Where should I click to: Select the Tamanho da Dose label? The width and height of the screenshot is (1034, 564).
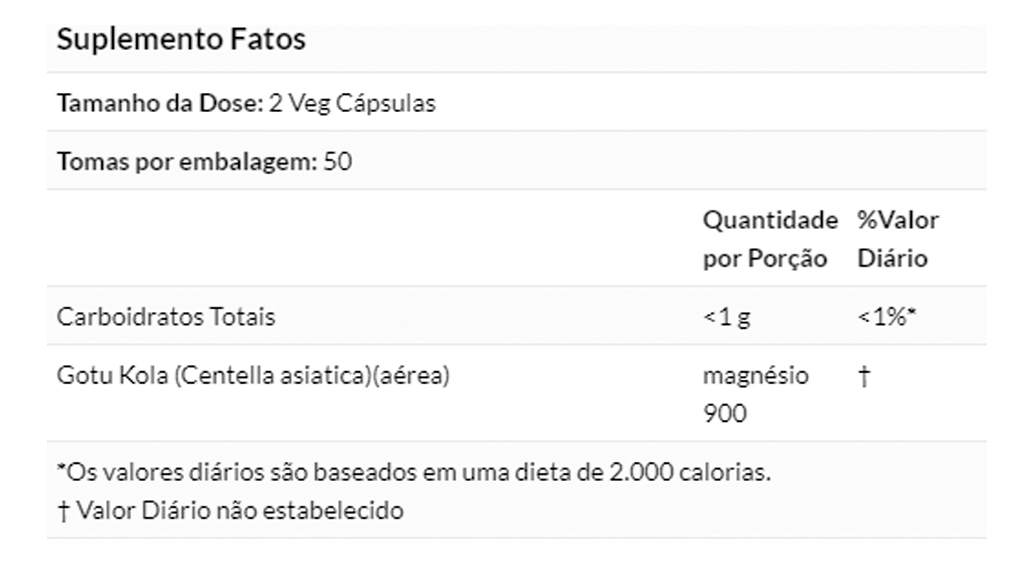[x=160, y=103]
